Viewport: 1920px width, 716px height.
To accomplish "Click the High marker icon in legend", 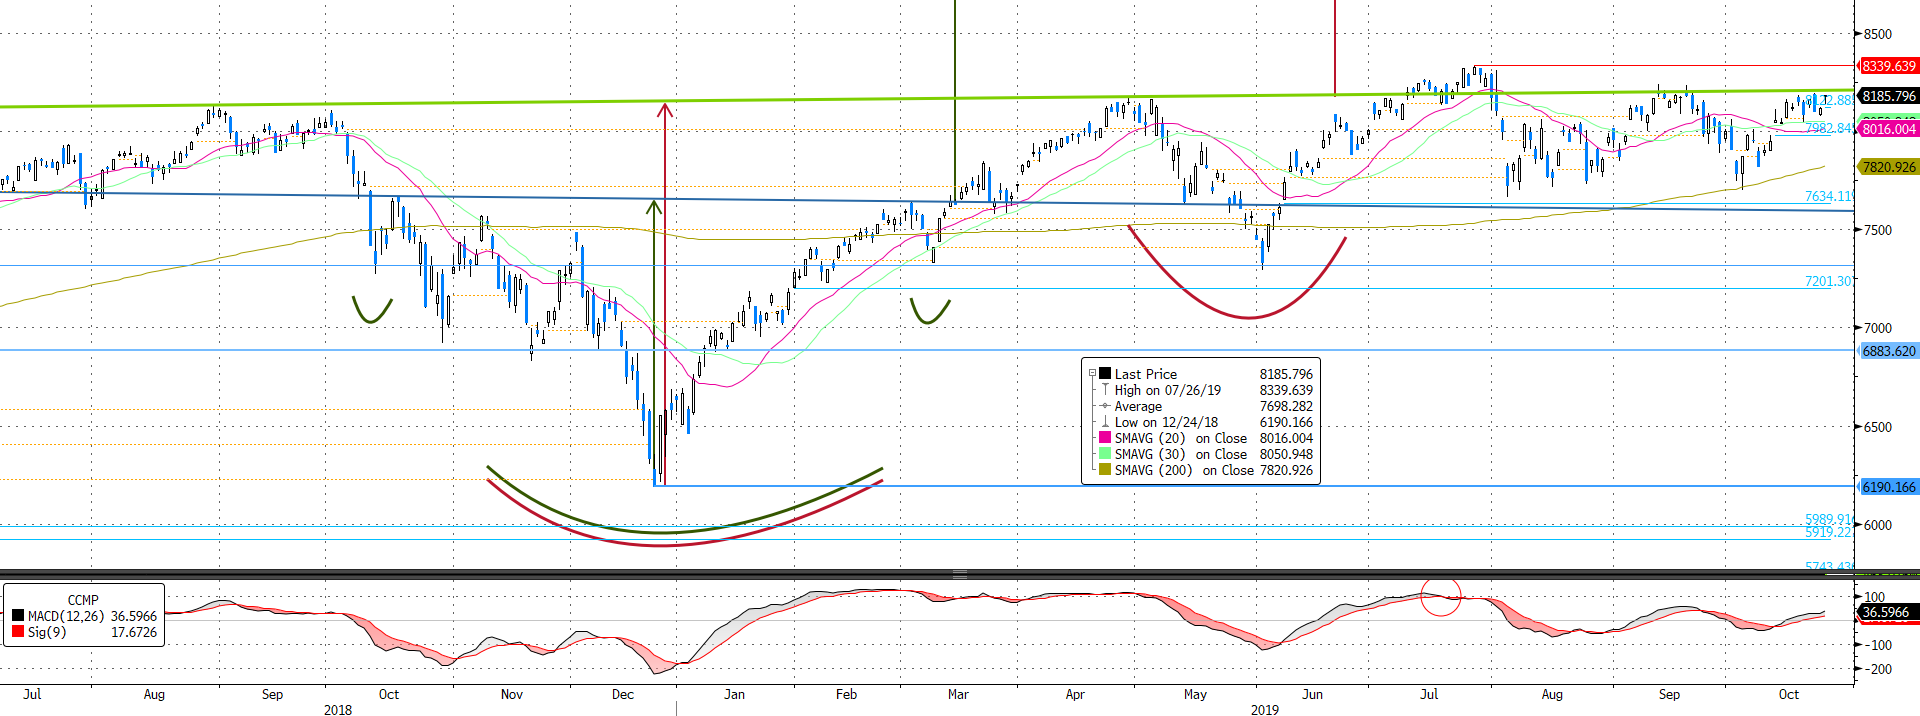I will (1105, 390).
